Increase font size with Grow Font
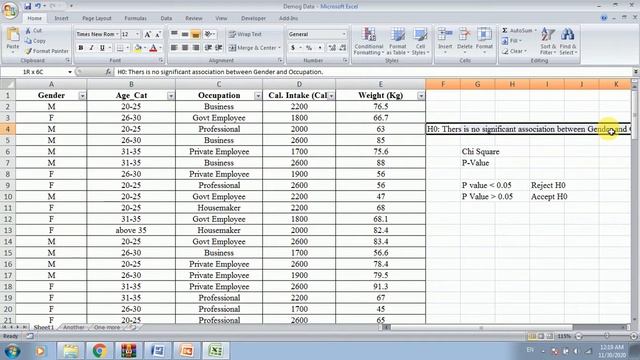 (148, 34)
